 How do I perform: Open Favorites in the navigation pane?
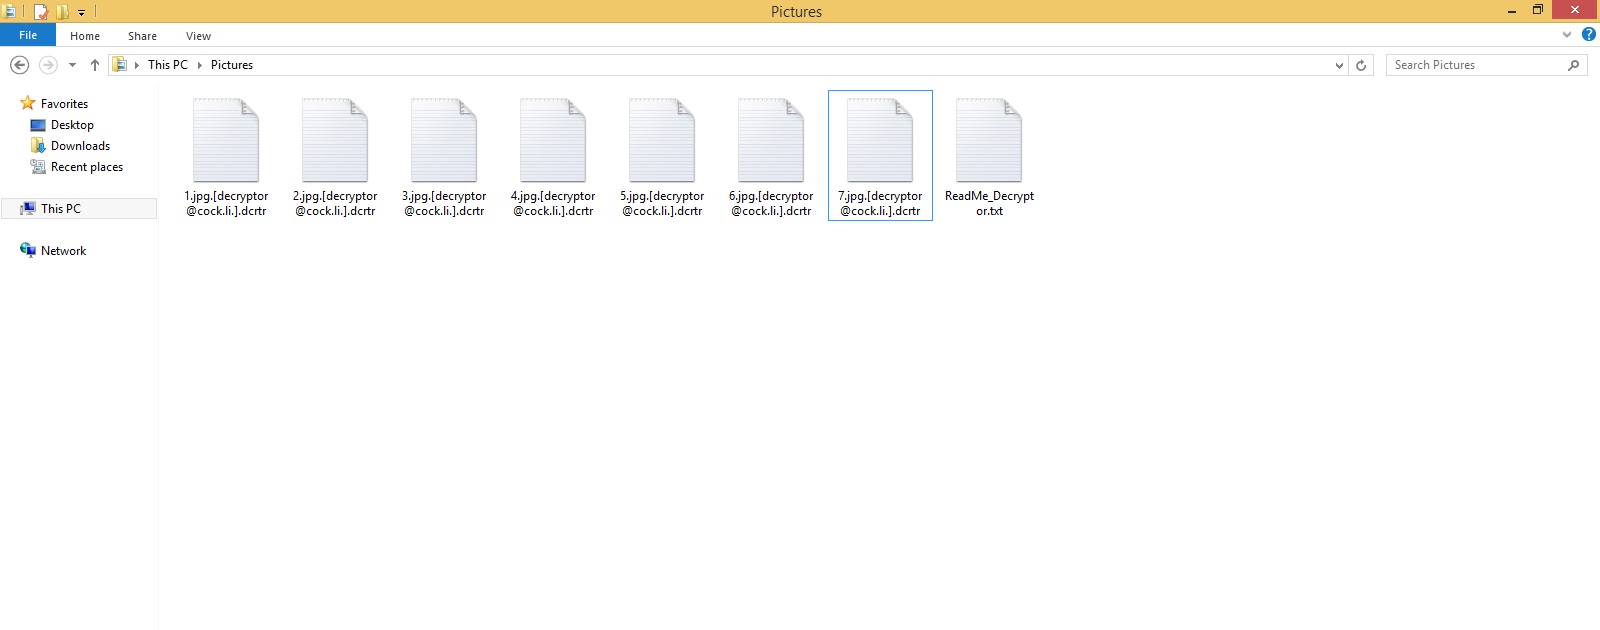coord(64,104)
